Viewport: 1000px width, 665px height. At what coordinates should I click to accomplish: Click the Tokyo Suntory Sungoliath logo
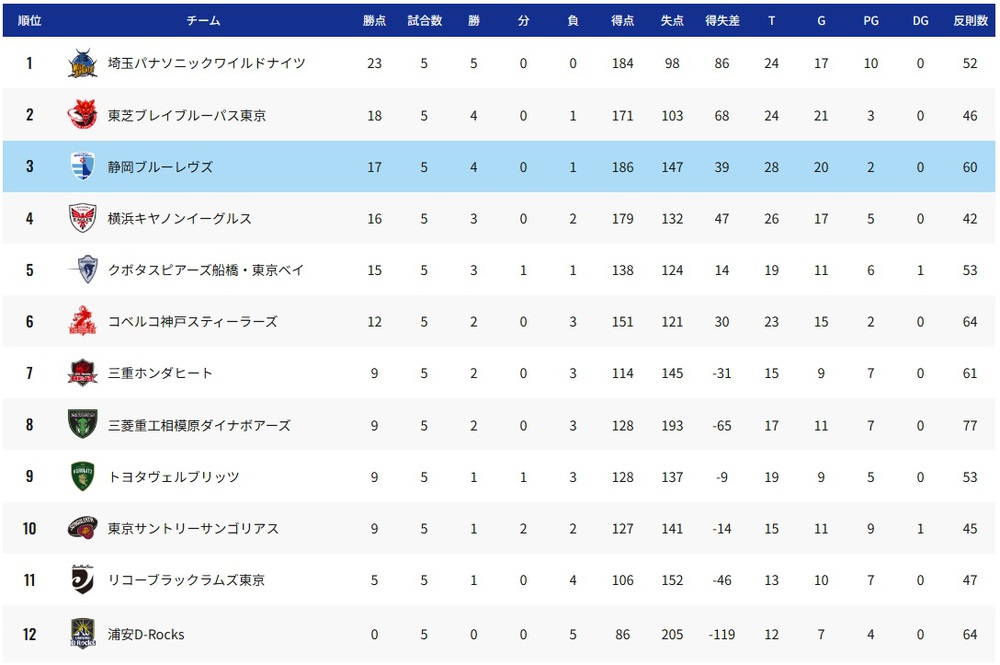[82, 528]
